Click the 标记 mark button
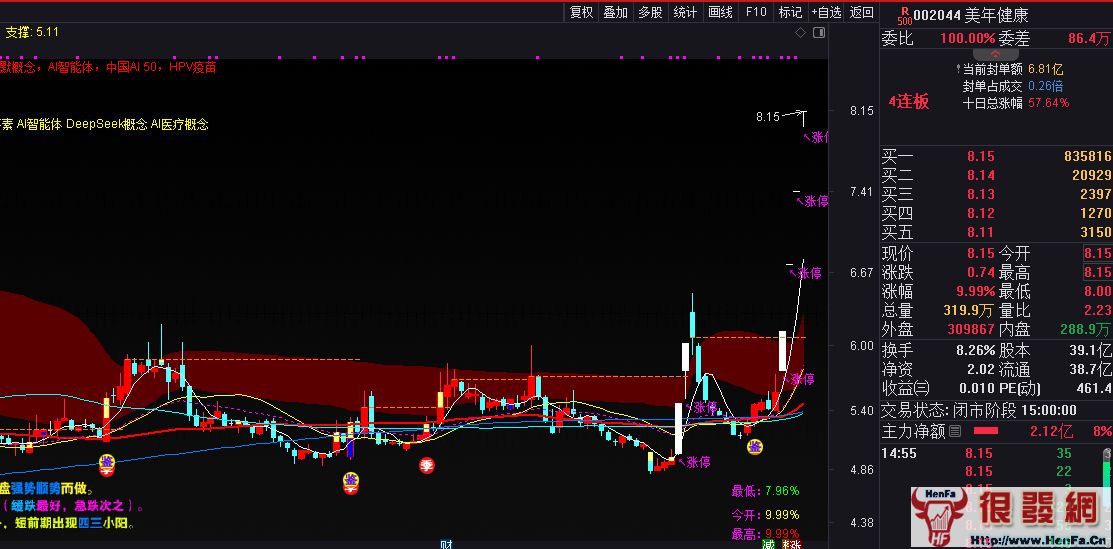This screenshot has width=1113, height=549. [x=790, y=12]
